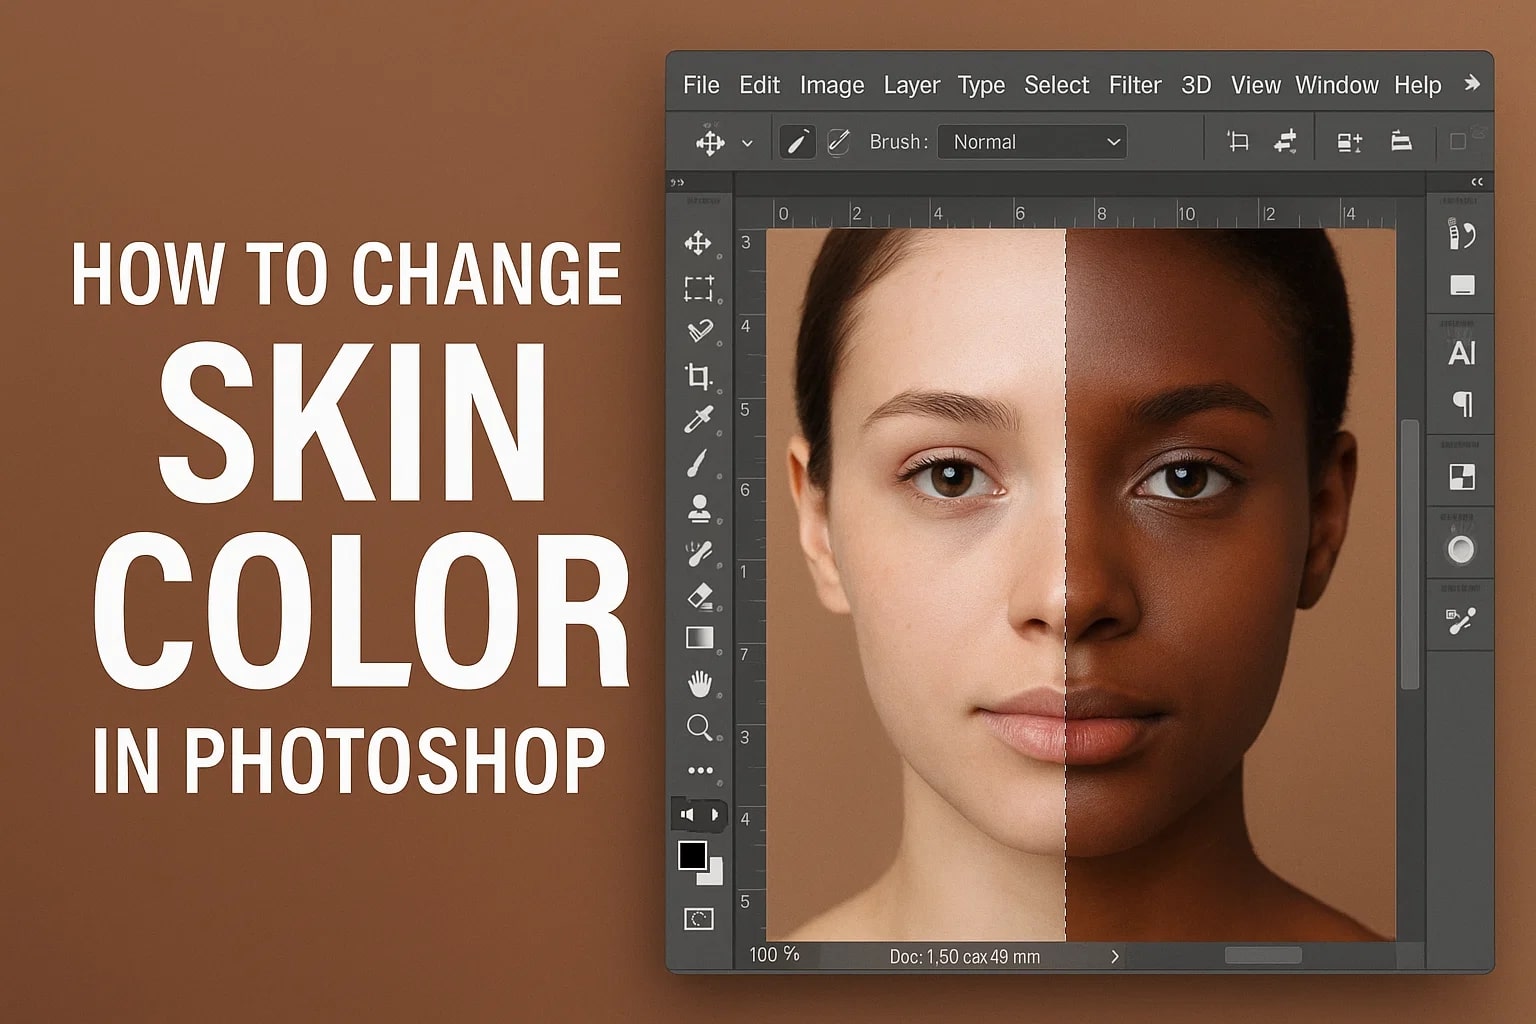Image resolution: width=1536 pixels, height=1024 pixels.
Task: Activate the Crop tool
Action: (x=698, y=376)
